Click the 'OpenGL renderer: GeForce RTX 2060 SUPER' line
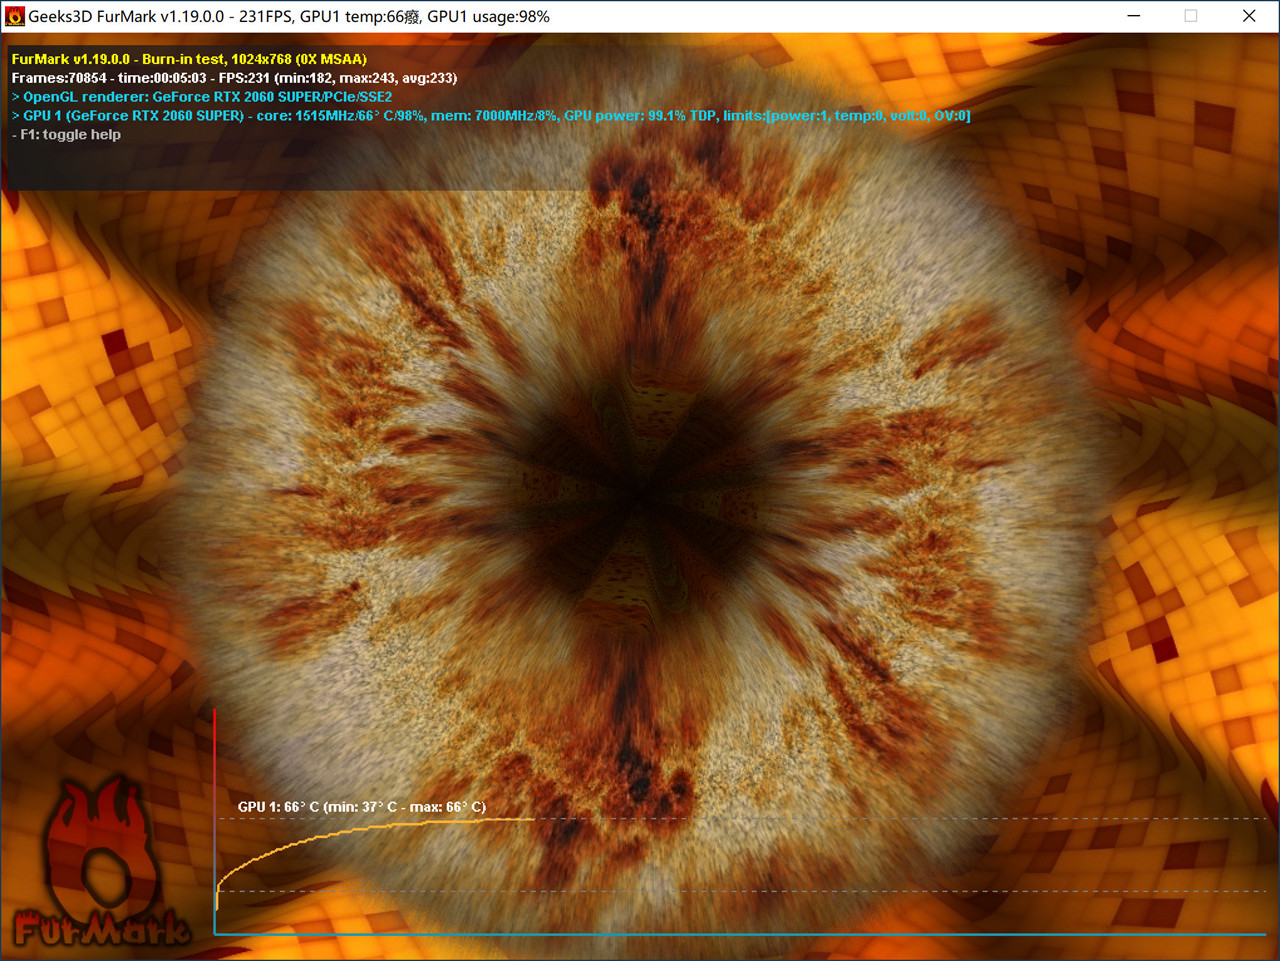Screen dimensions: 1280x961 pos(202,97)
